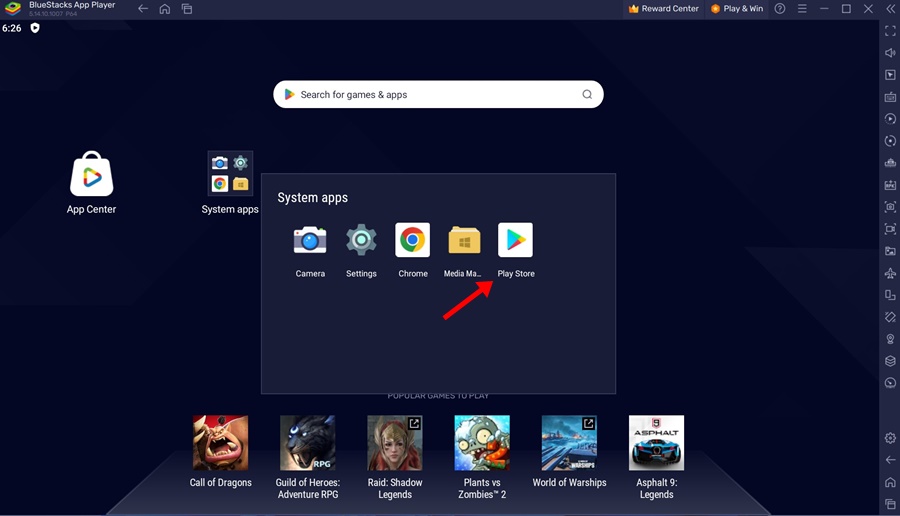This screenshot has height=516, width=900.
Task: Open the Android Settings app in System apps popup
Action: pos(361,240)
